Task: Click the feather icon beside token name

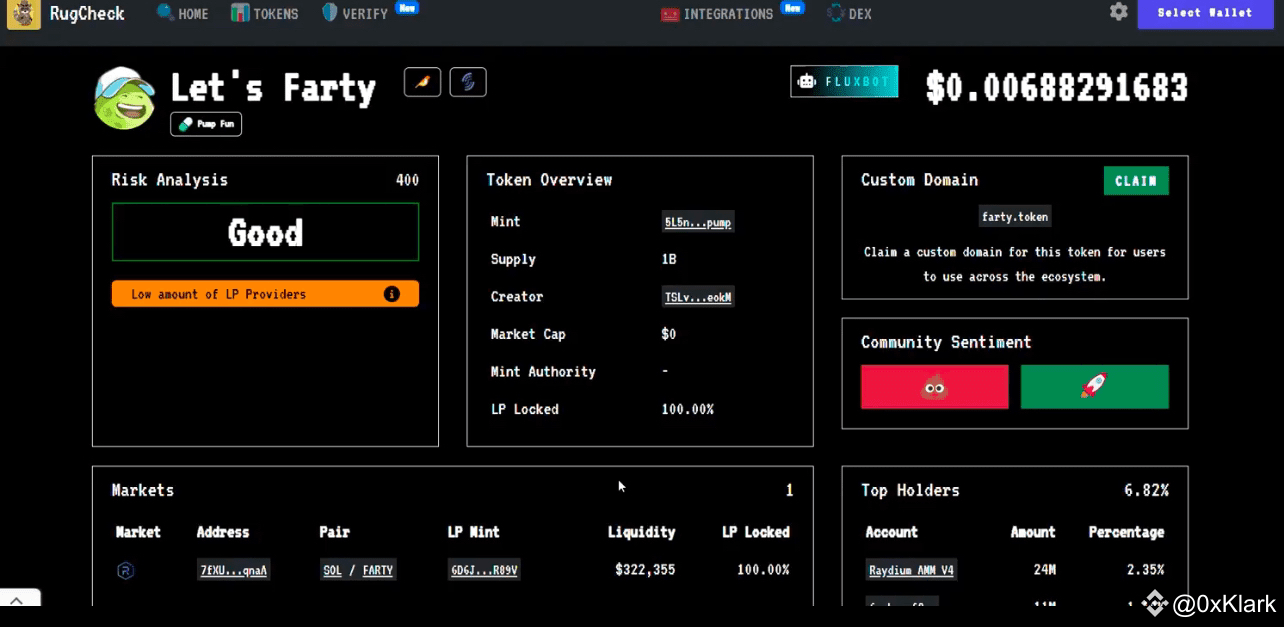Action: (x=422, y=82)
